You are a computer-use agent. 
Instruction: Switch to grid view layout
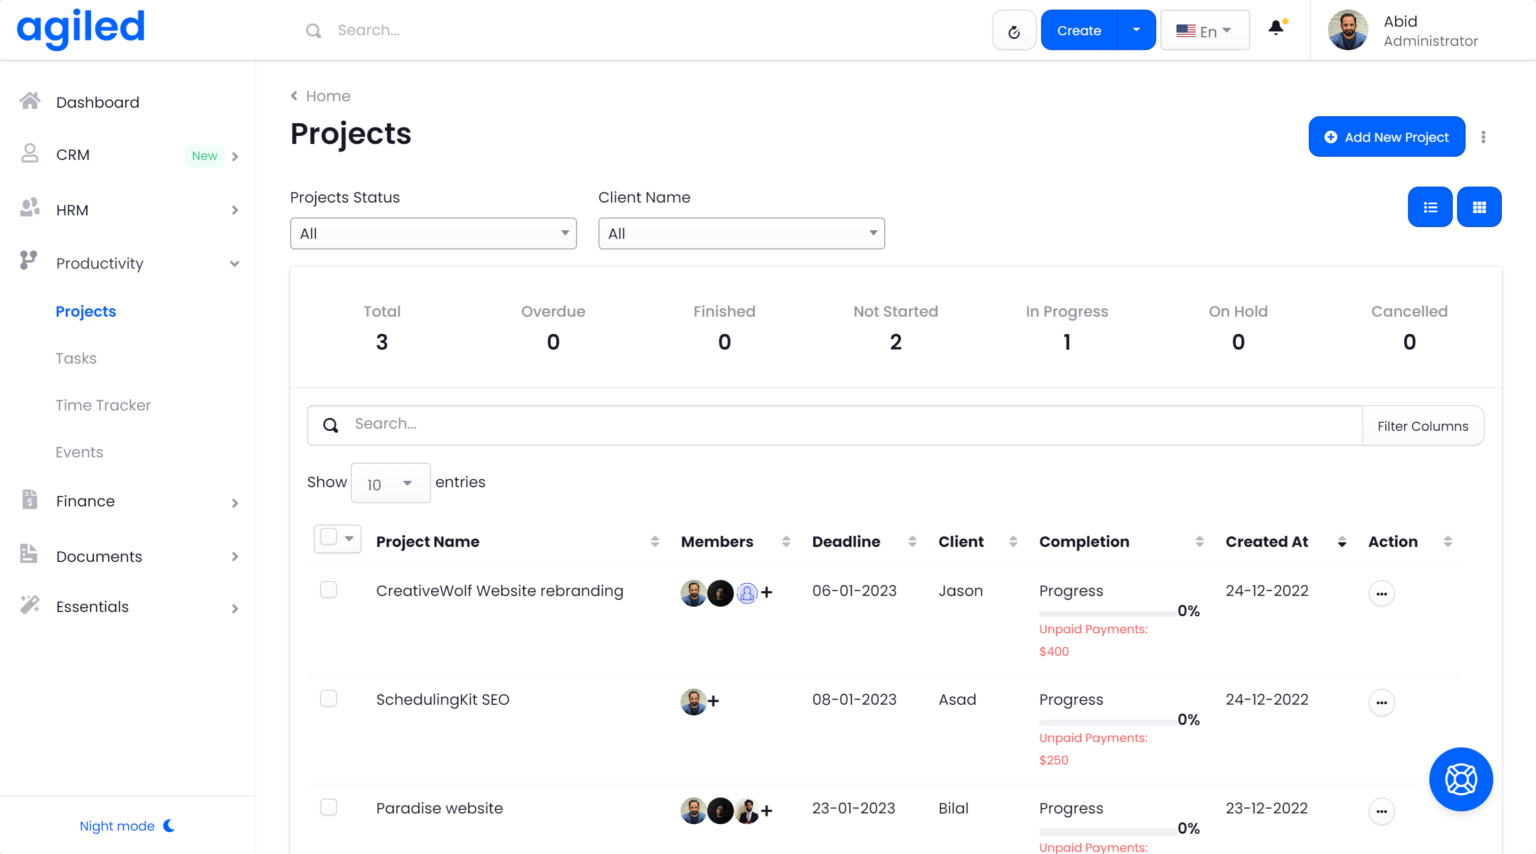(x=1479, y=207)
